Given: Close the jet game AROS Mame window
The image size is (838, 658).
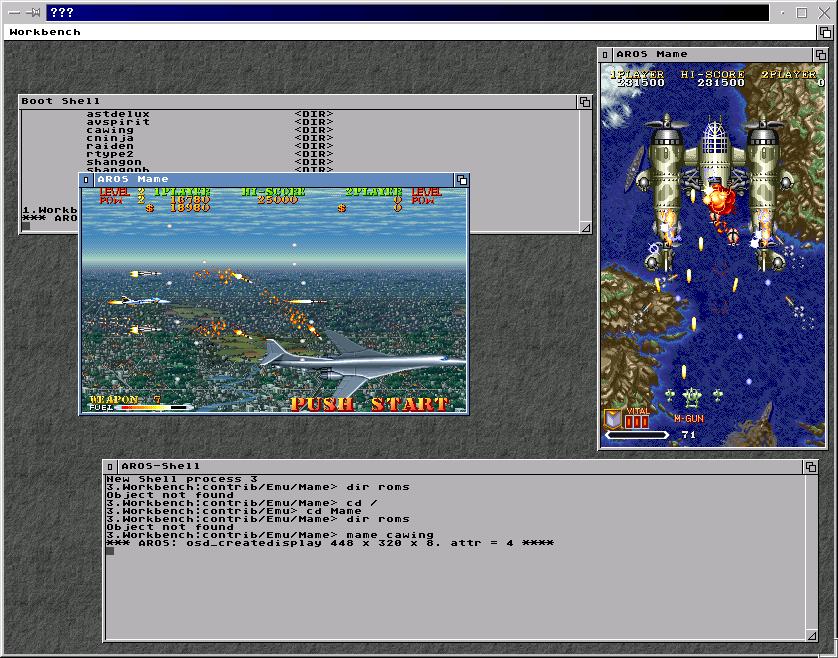Looking at the screenshot, I should (x=86, y=180).
